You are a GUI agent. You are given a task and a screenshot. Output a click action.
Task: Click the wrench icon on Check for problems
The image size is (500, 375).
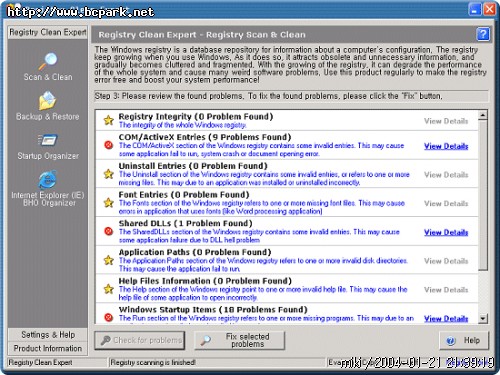(x=106, y=340)
